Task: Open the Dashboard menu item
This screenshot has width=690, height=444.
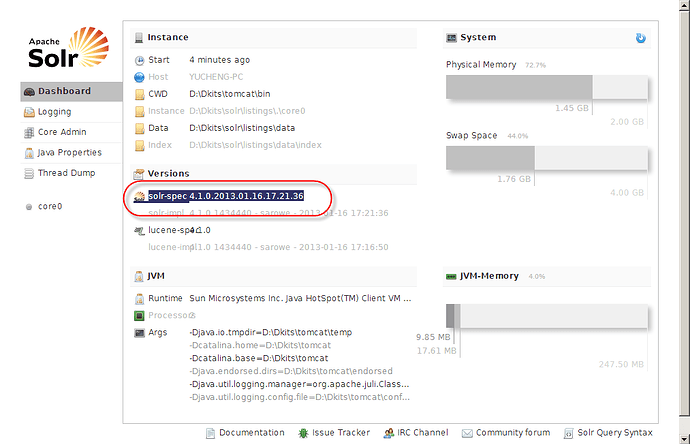Action: pyautogui.click(x=71, y=91)
